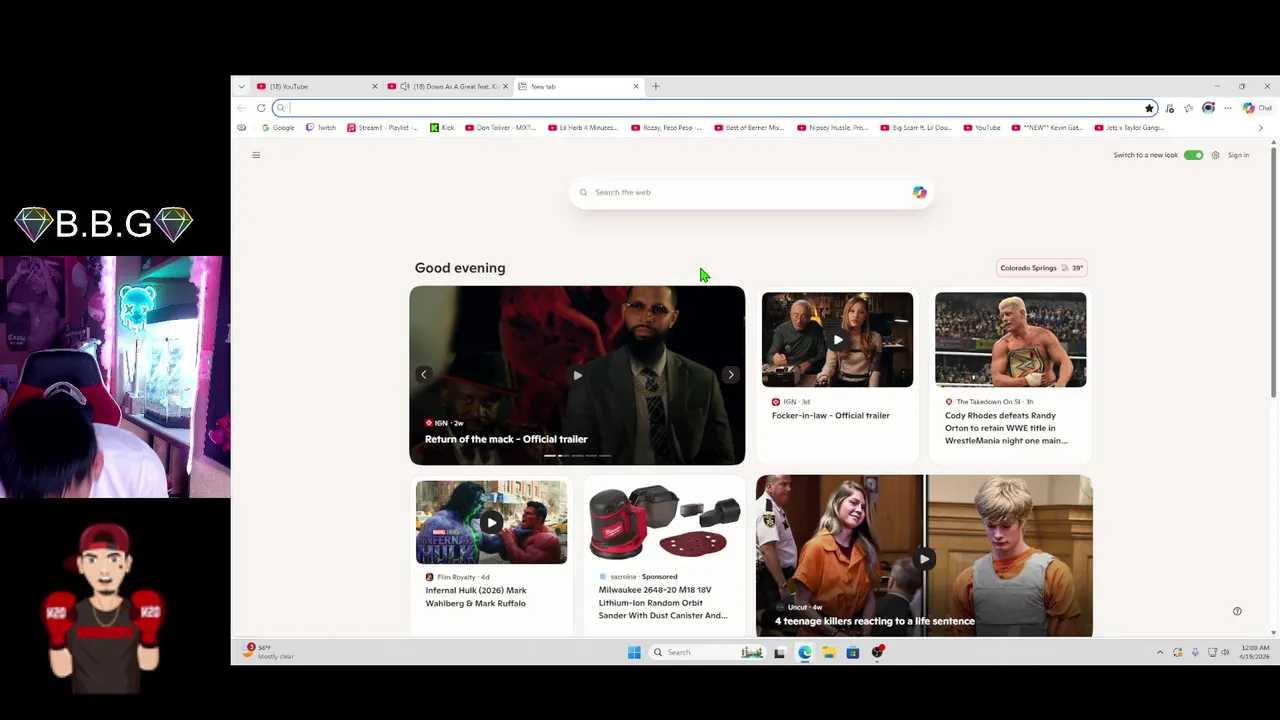
Task: Expand the bookmarks bar overflow chevron
Action: [1260, 128]
